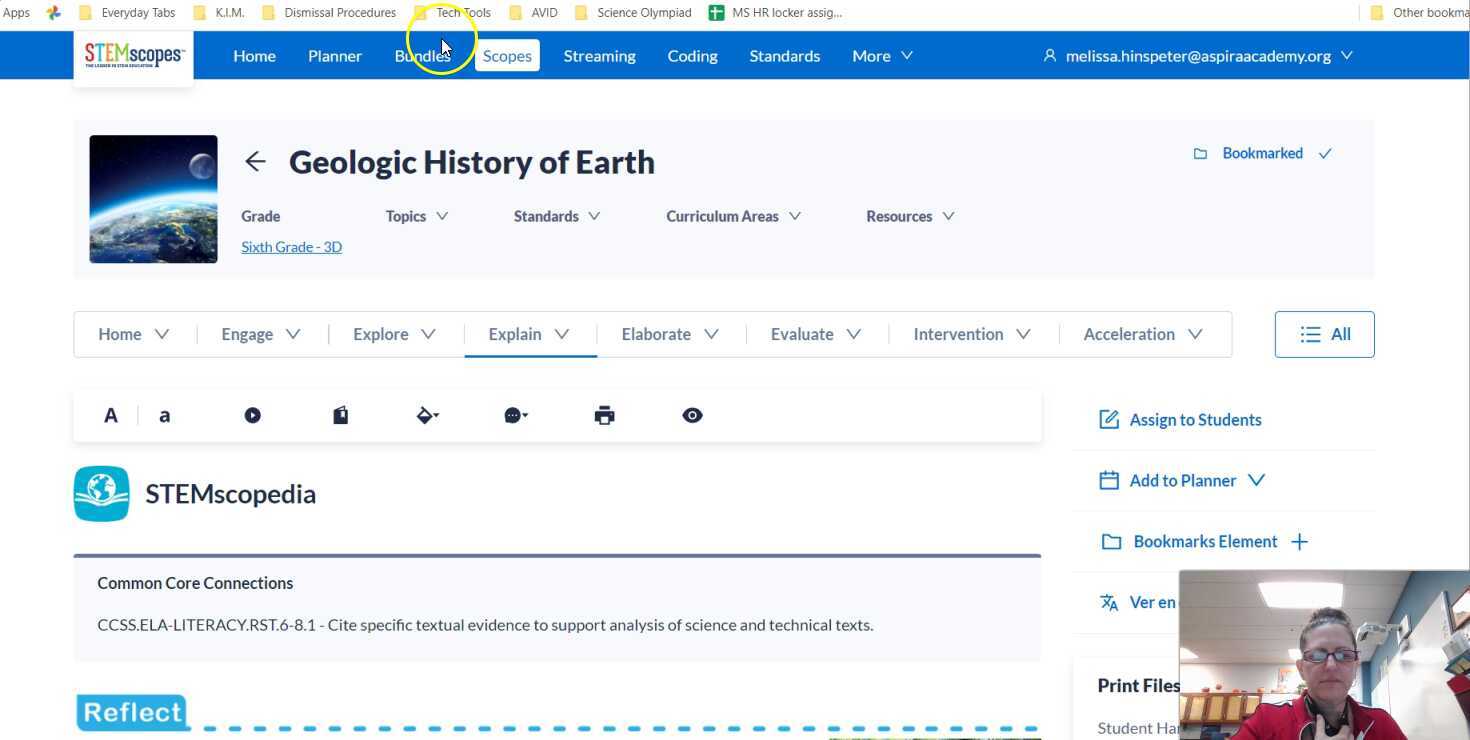Viewport: 1470px width, 740px height.
Task: Click the translate icon next to Ver en
Action: click(x=1108, y=602)
